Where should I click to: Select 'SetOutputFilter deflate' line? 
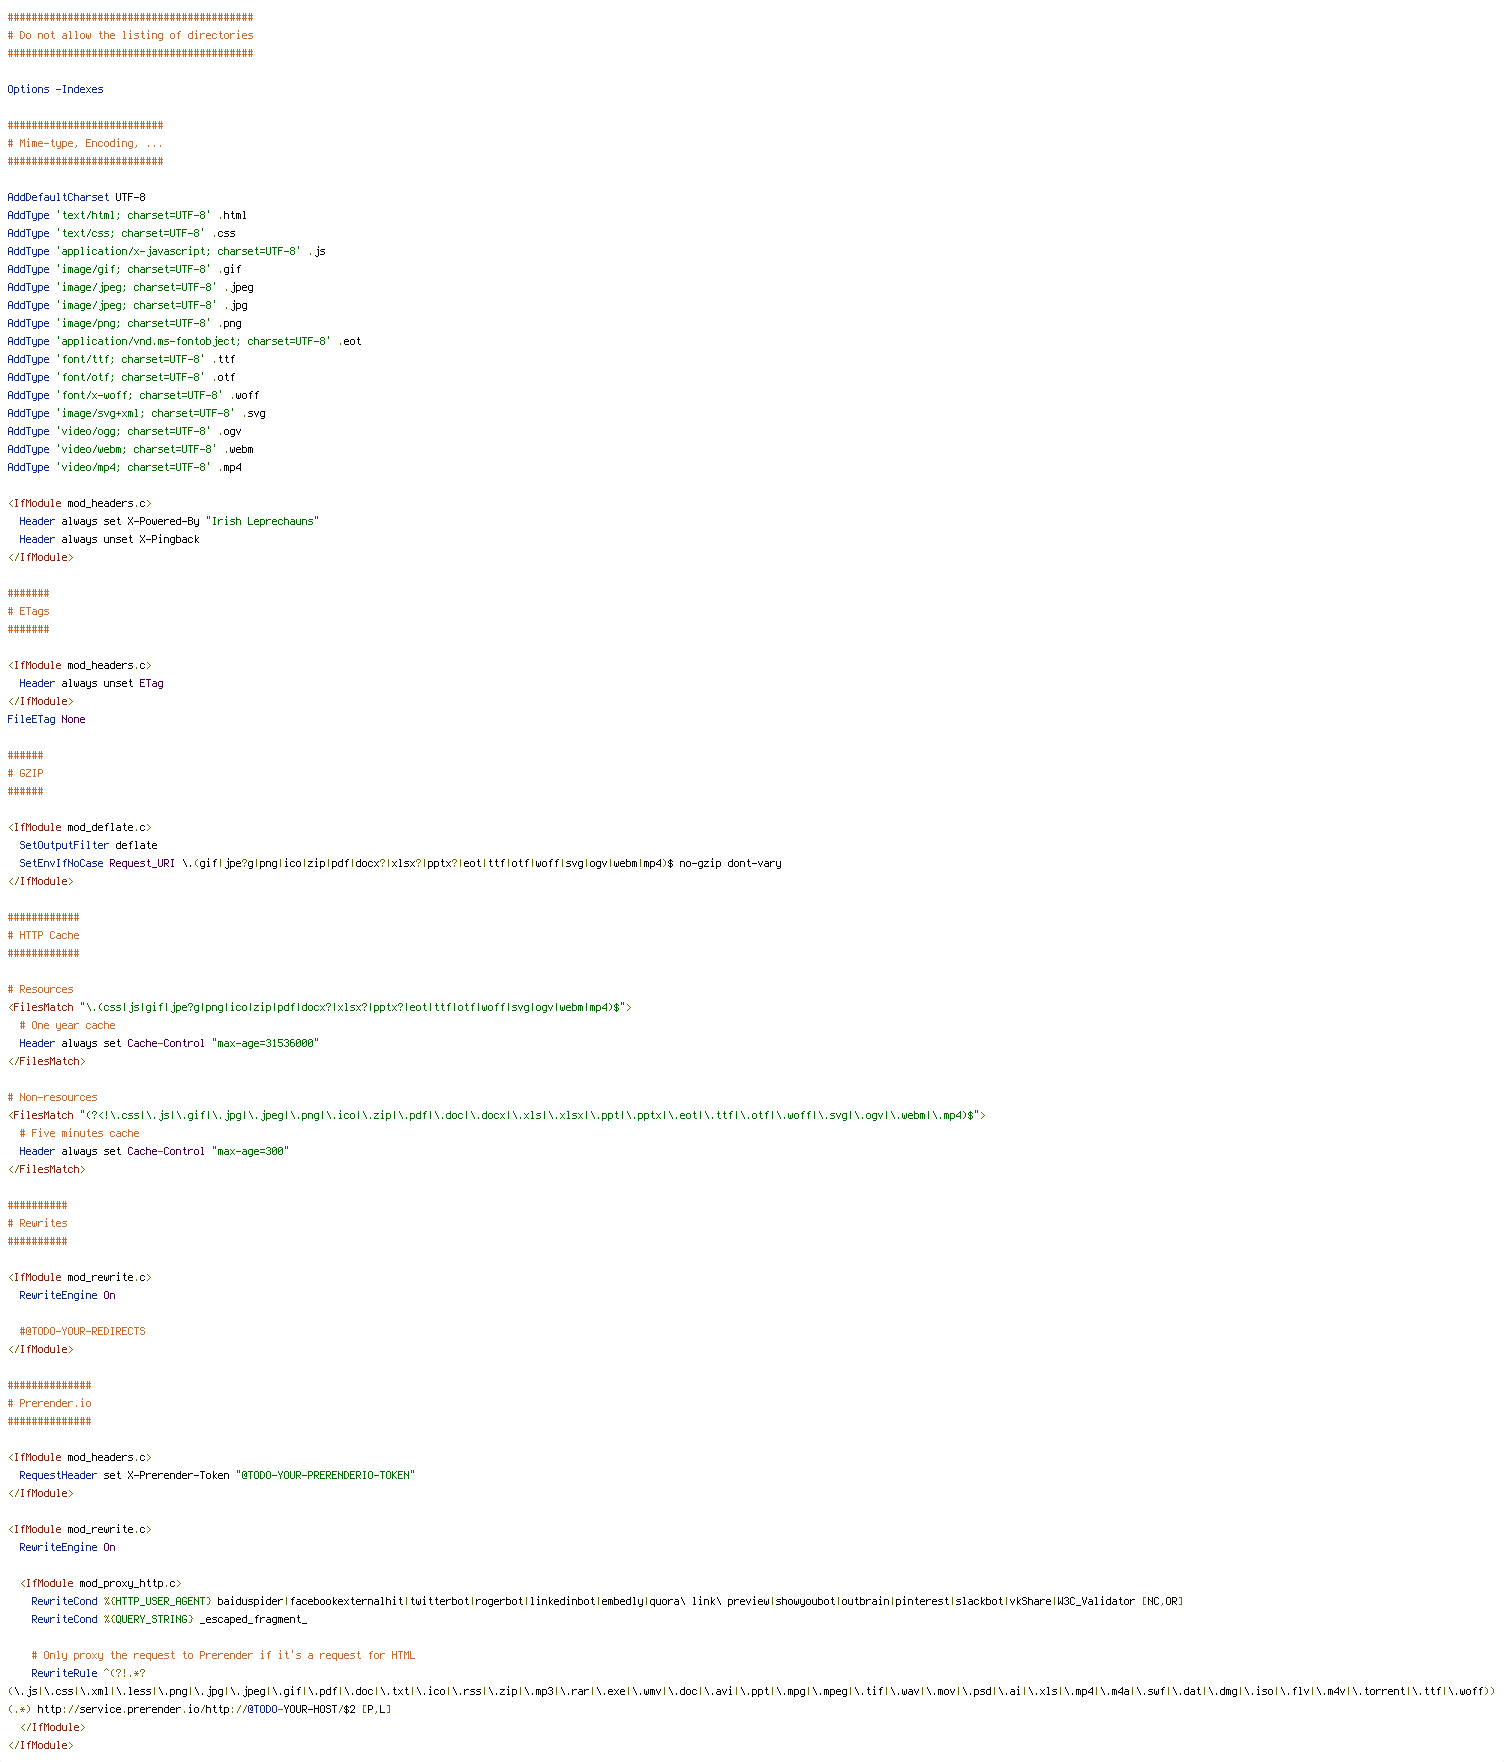coord(88,845)
